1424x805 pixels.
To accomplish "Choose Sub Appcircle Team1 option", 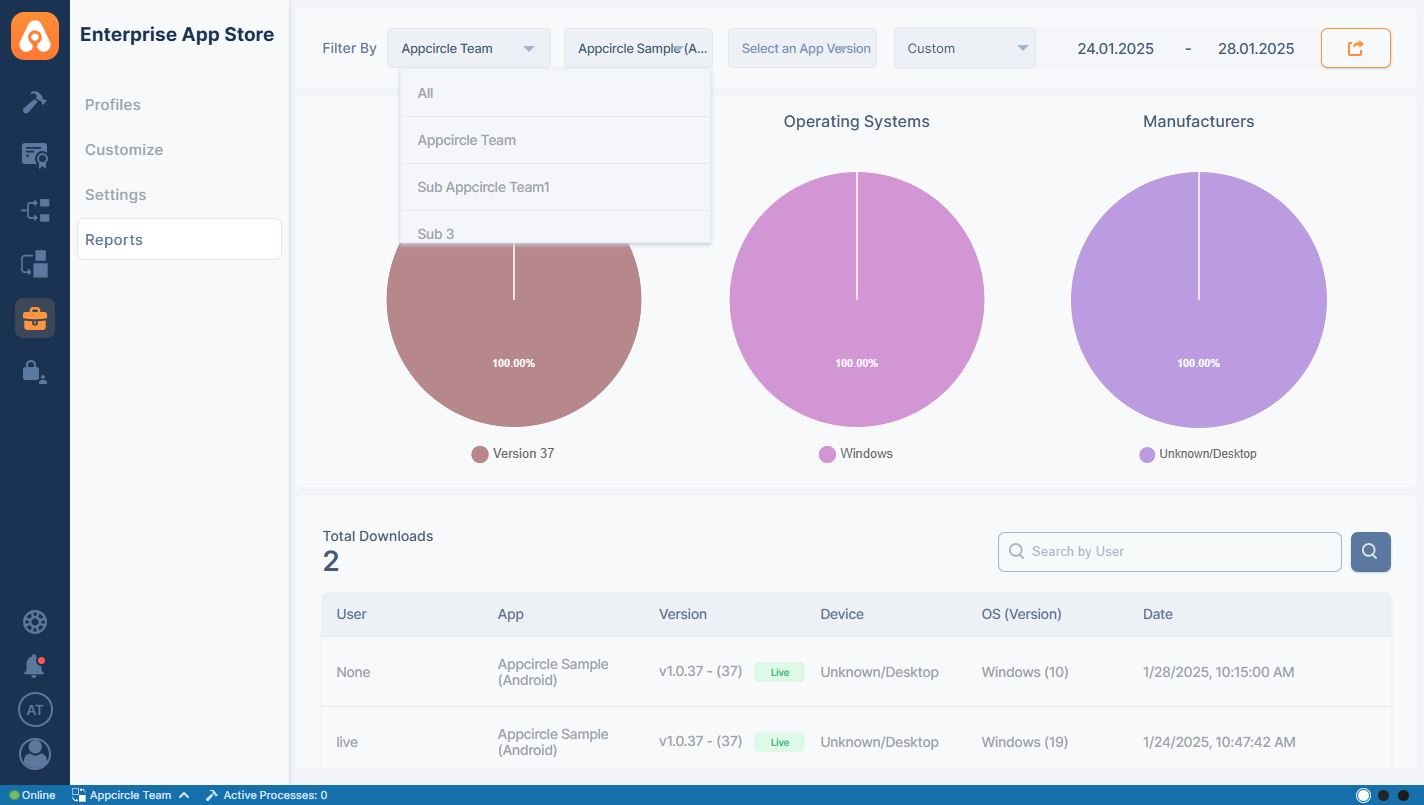I will 555,187.
